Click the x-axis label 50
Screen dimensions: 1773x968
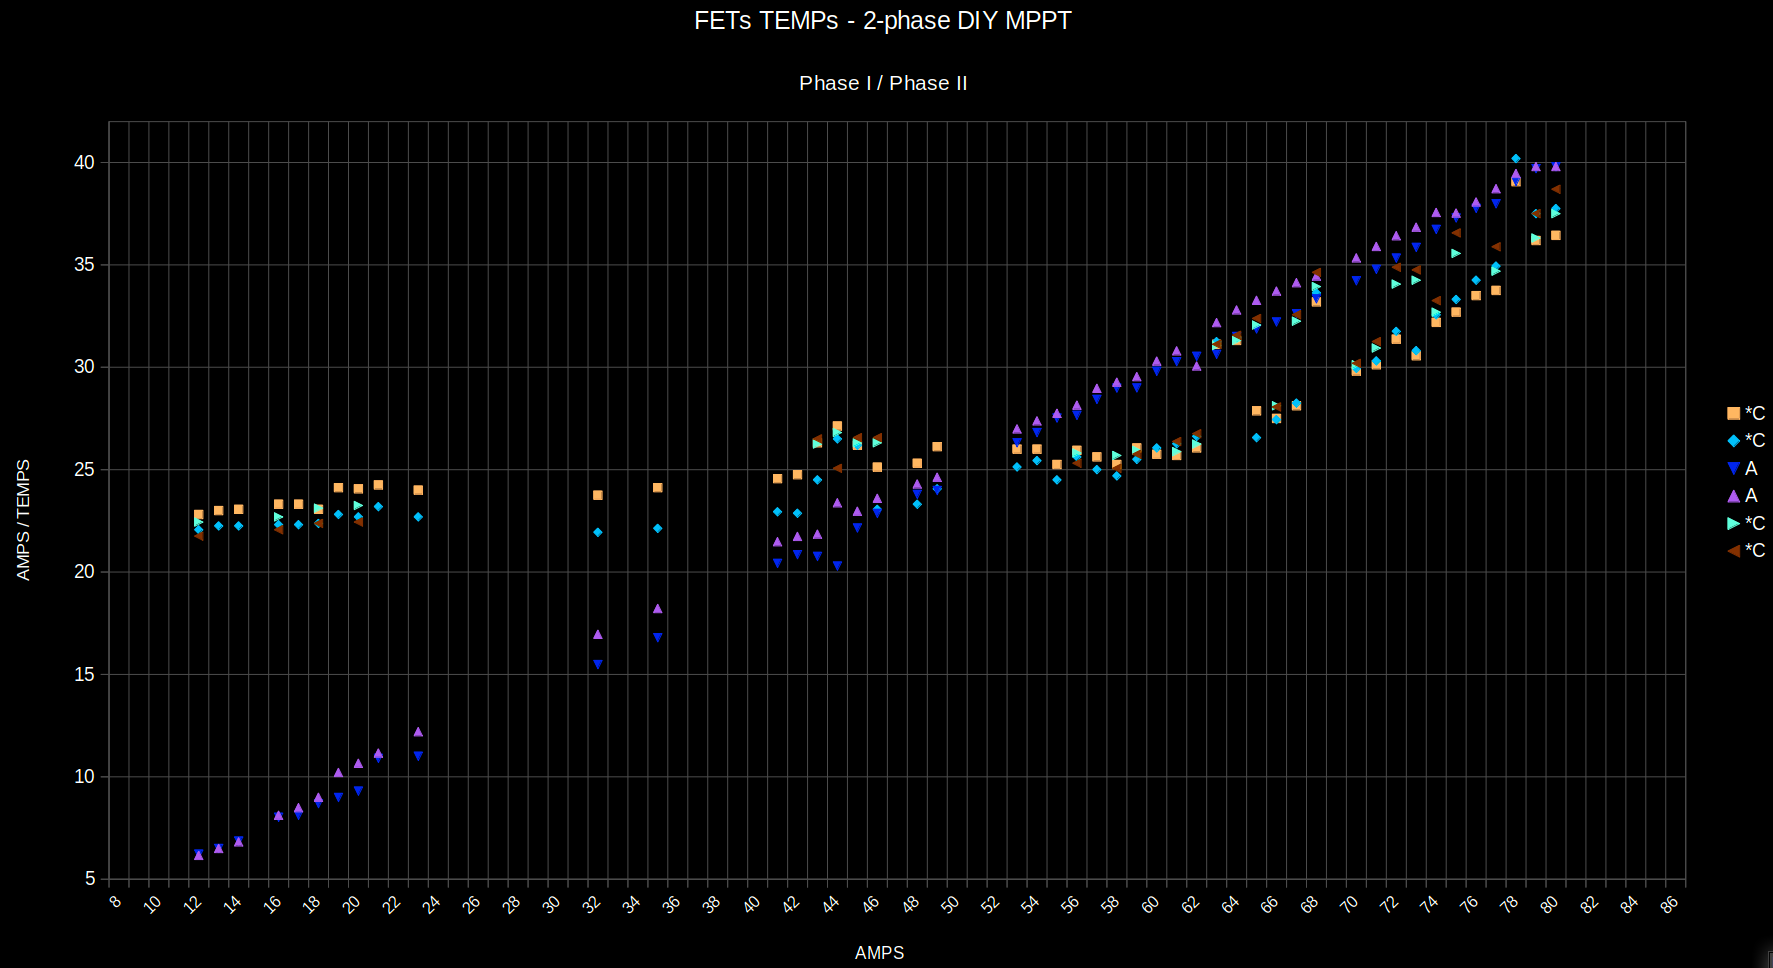951,905
